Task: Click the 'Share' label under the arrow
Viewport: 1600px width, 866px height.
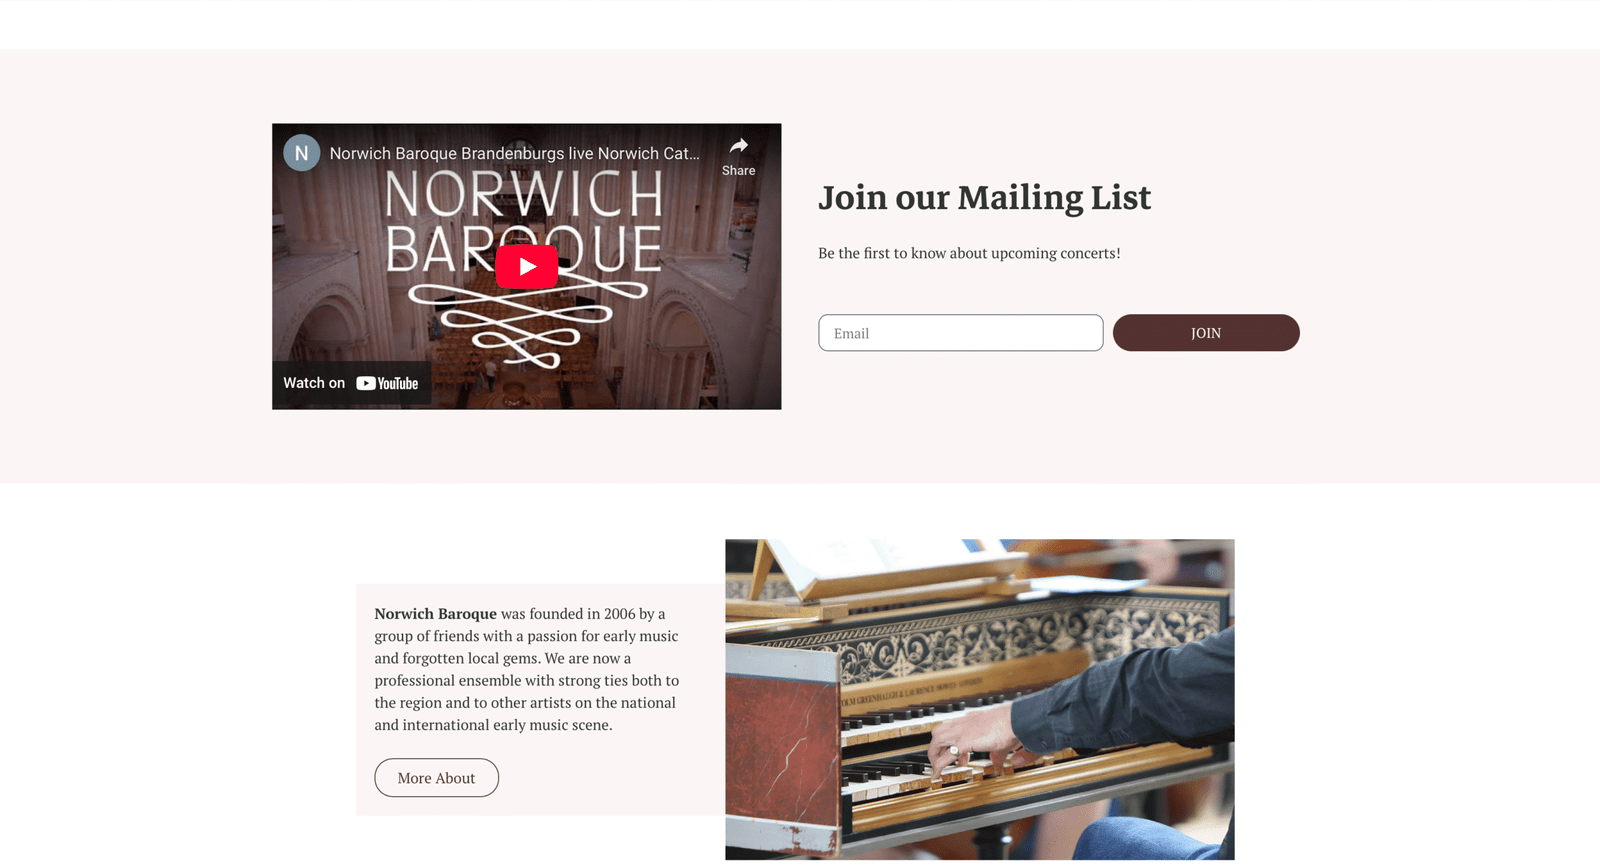Action: [x=739, y=171]
